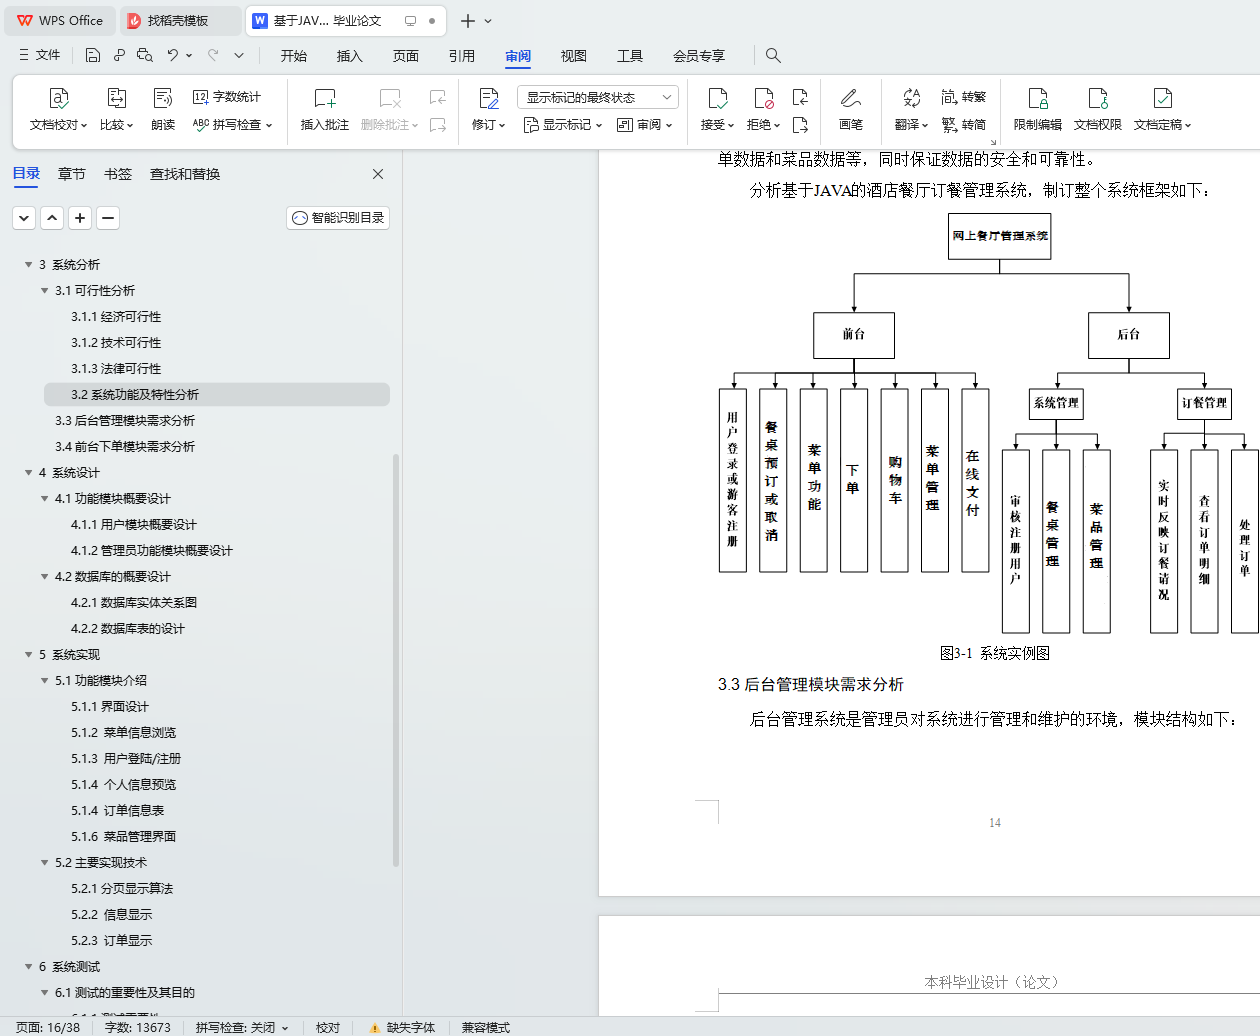Image resolution: width=1260 pixels, height=1036 pixels.
Task: Select 3.2 系统功能及特性分析 entry
Action: (x=217, y=395)
